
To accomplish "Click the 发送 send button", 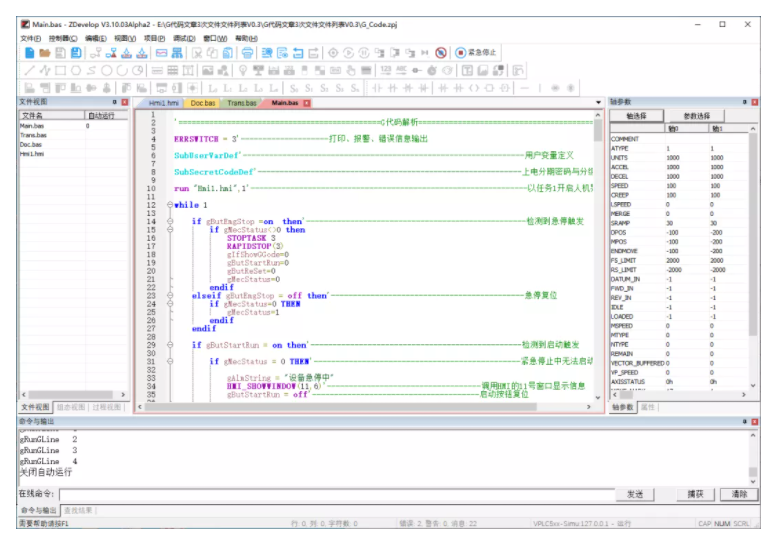I will click(x=635, y=494).
